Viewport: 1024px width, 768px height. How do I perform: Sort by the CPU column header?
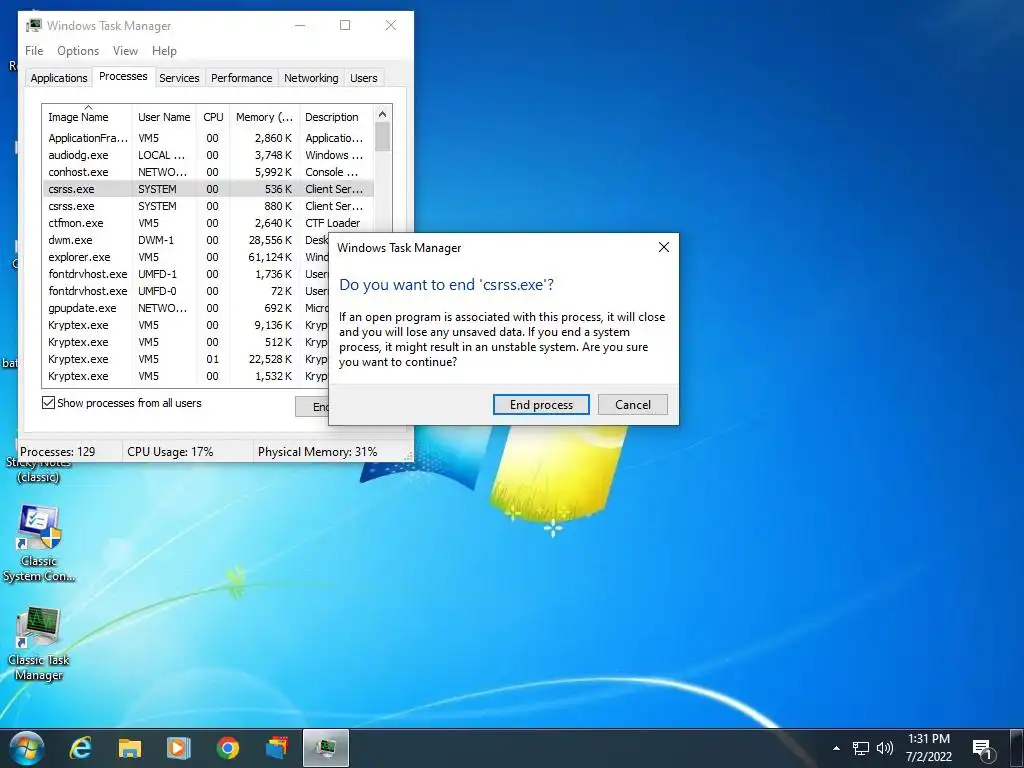point(213,117)
